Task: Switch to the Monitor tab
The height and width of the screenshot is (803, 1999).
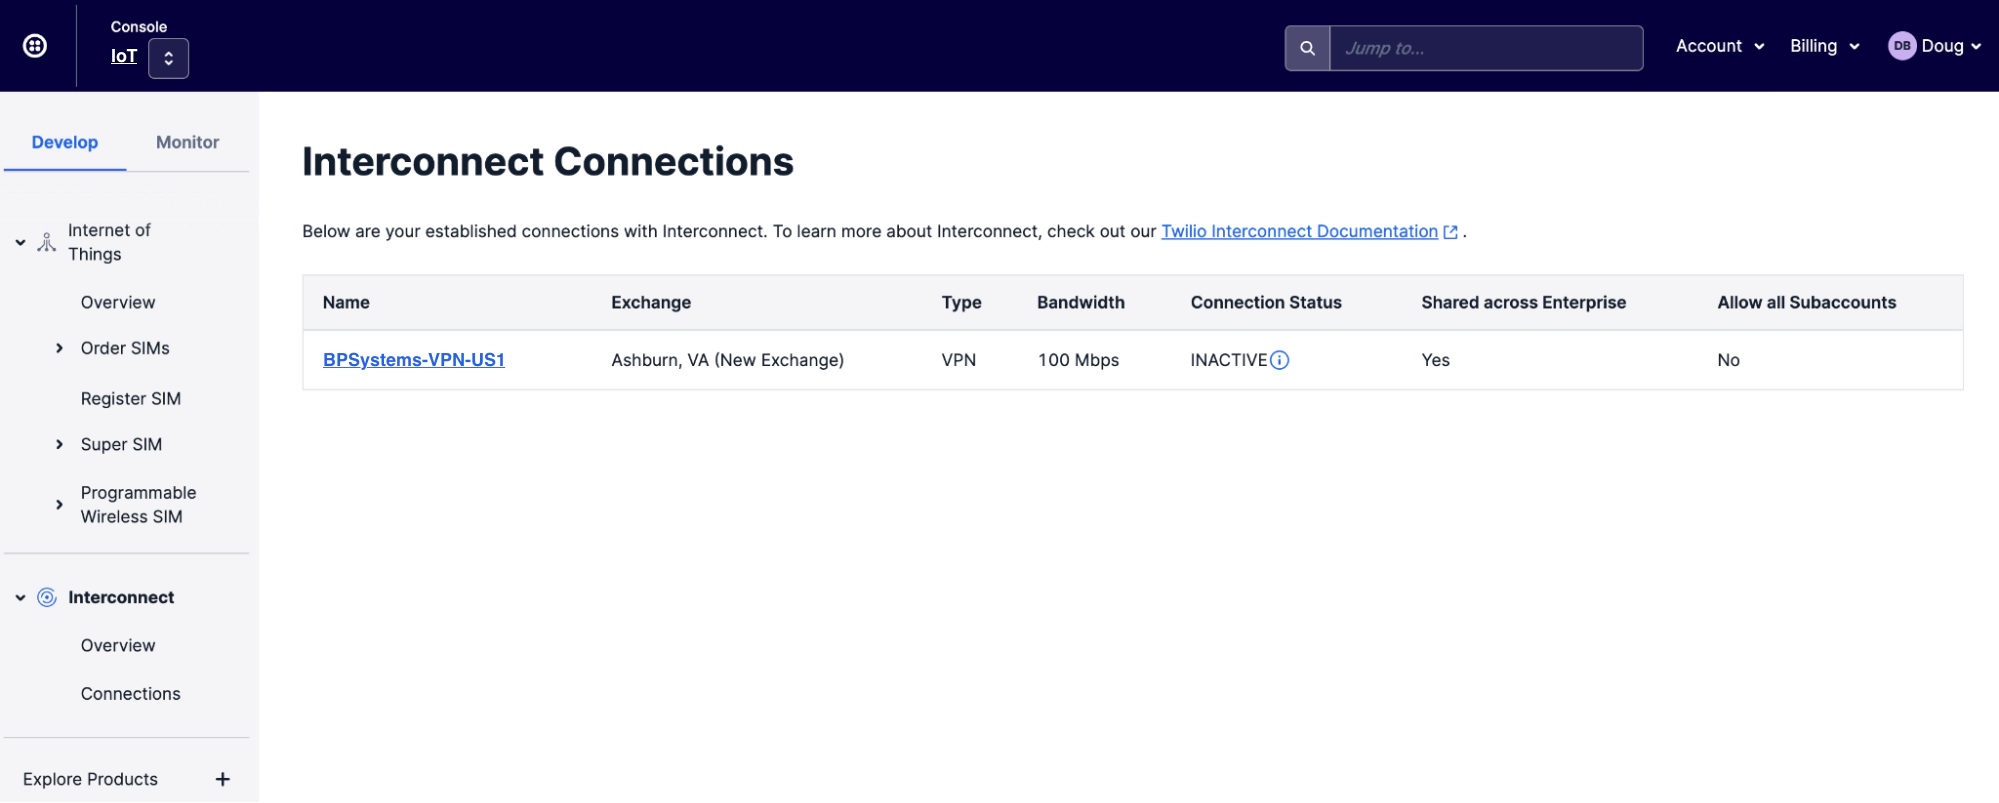Action: [x=187, y=142]
